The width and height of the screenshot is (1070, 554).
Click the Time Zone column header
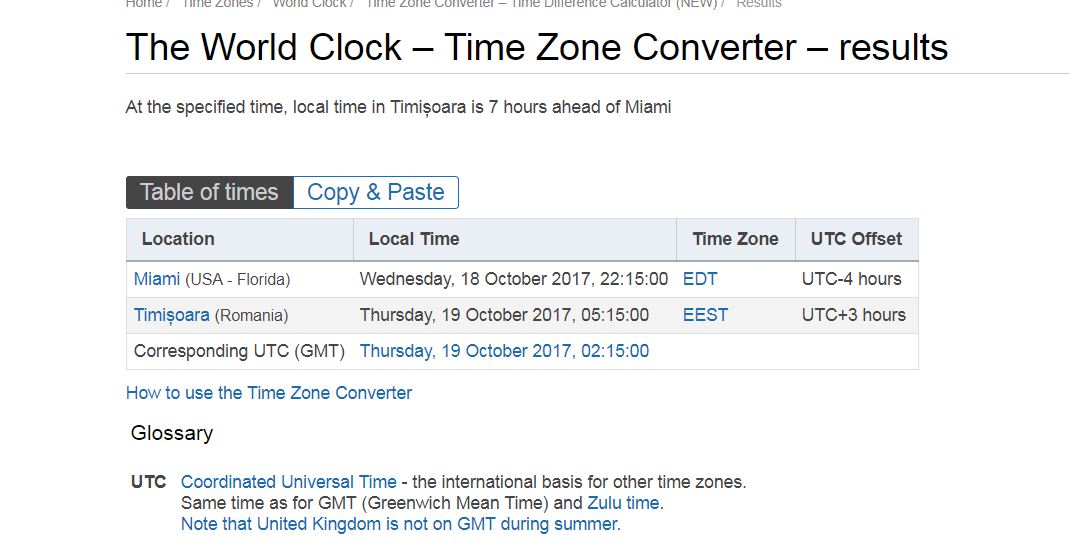(x=735, y=239)
